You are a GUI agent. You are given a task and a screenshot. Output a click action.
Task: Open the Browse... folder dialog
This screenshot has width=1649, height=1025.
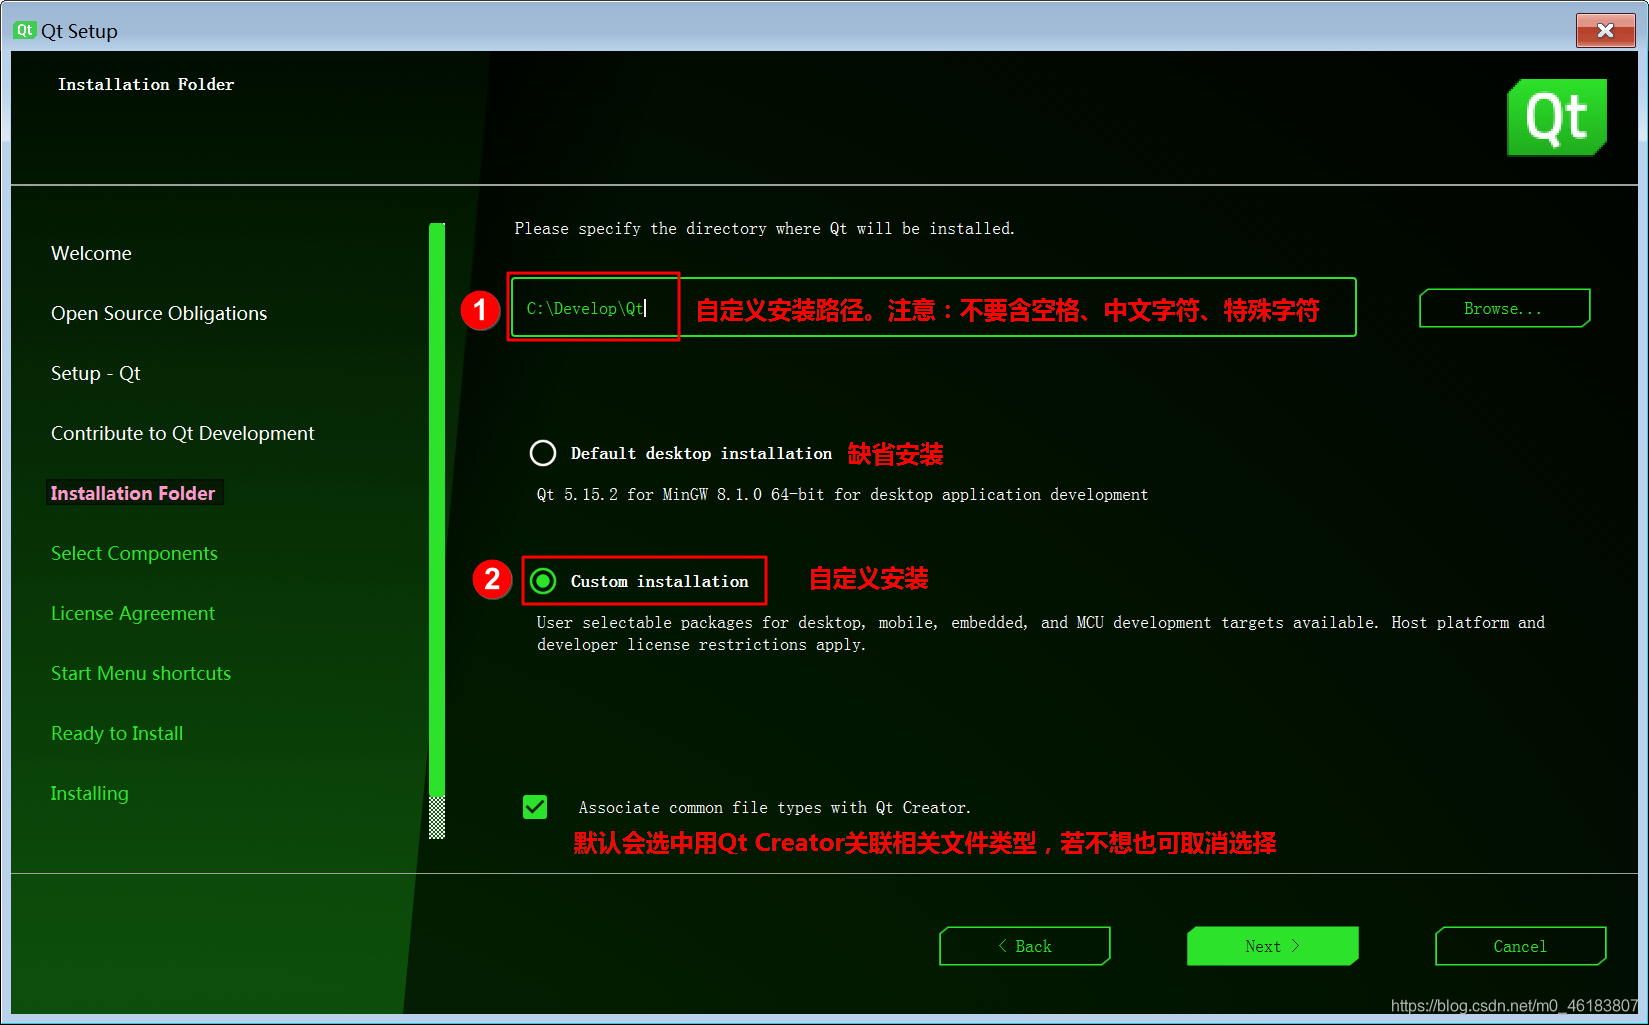1504,308
